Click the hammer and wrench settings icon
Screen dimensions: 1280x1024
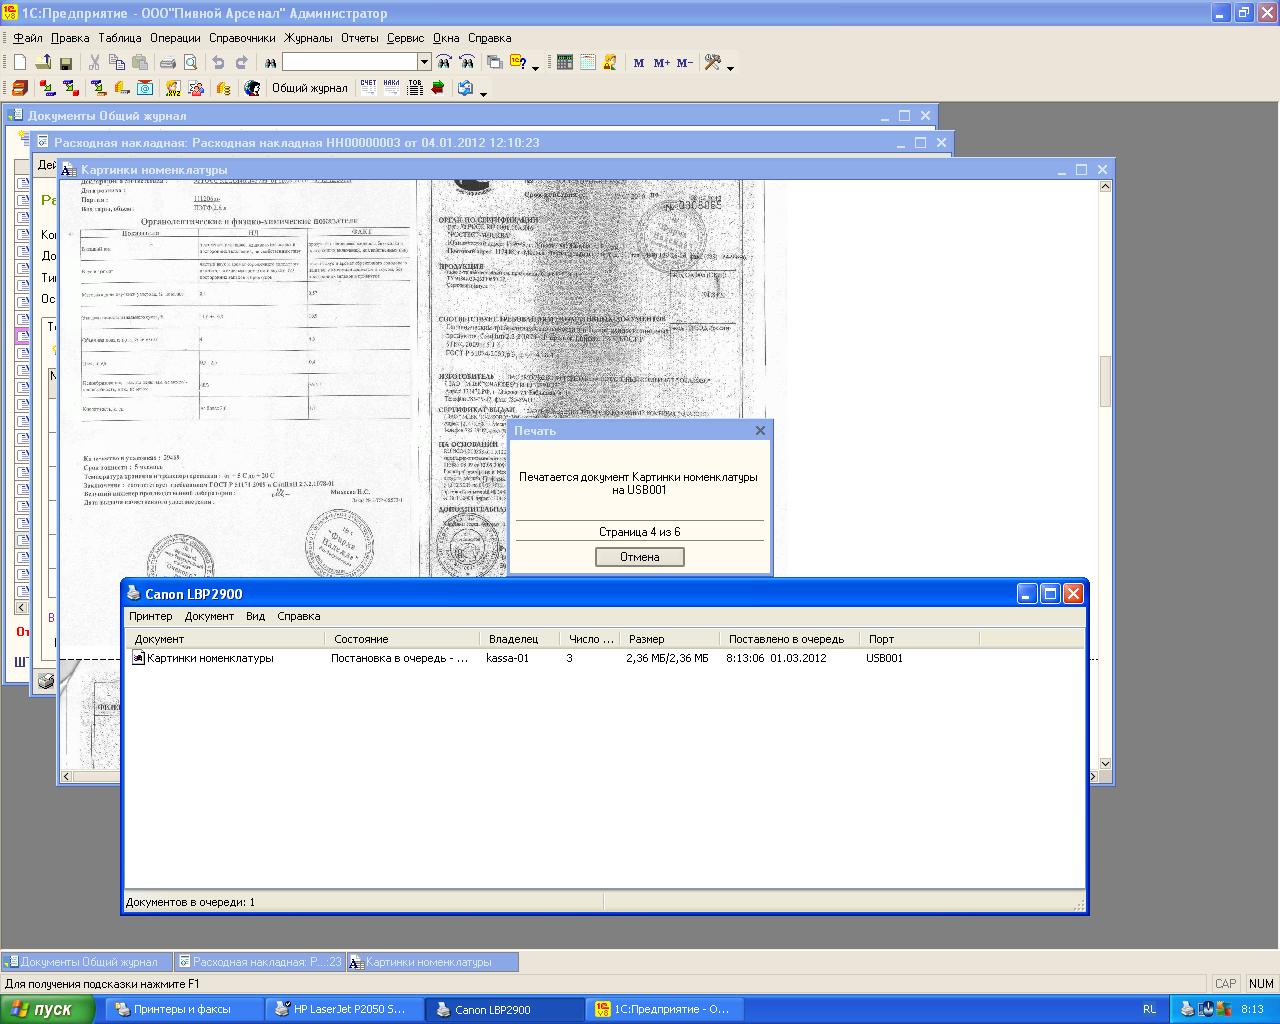(713, 62)
